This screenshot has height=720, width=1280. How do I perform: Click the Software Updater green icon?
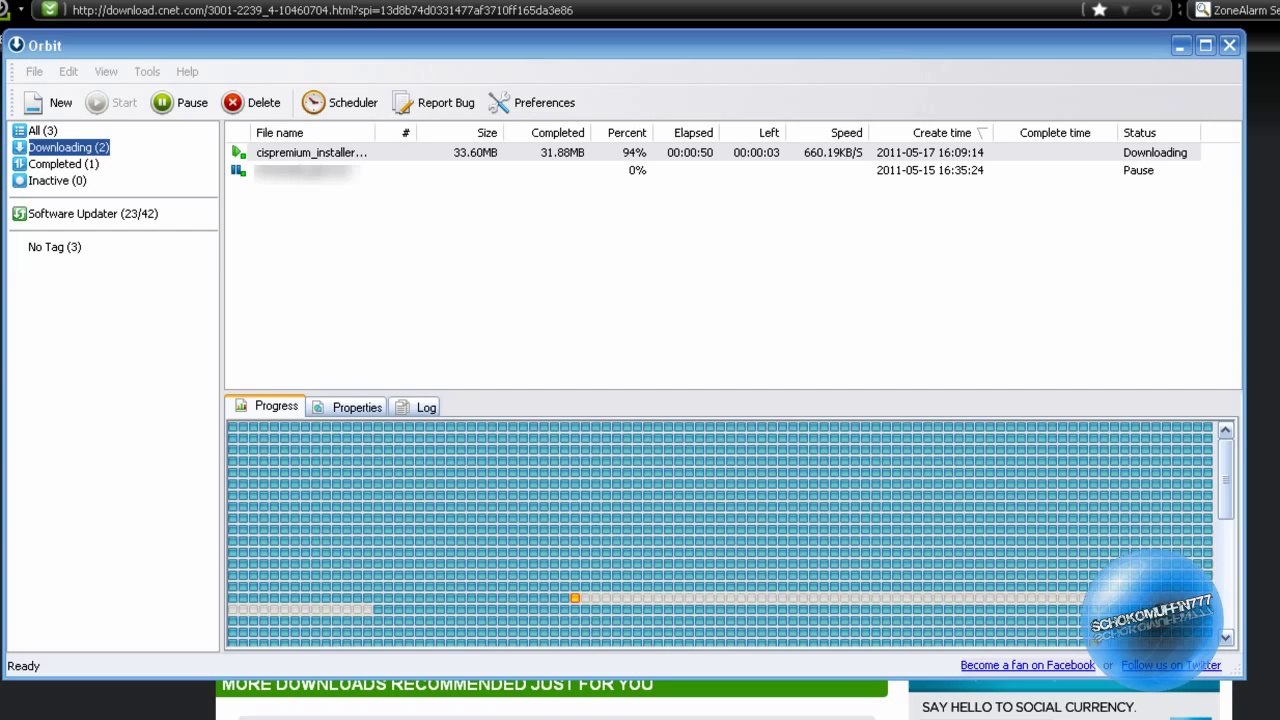(x=19, y=214)
